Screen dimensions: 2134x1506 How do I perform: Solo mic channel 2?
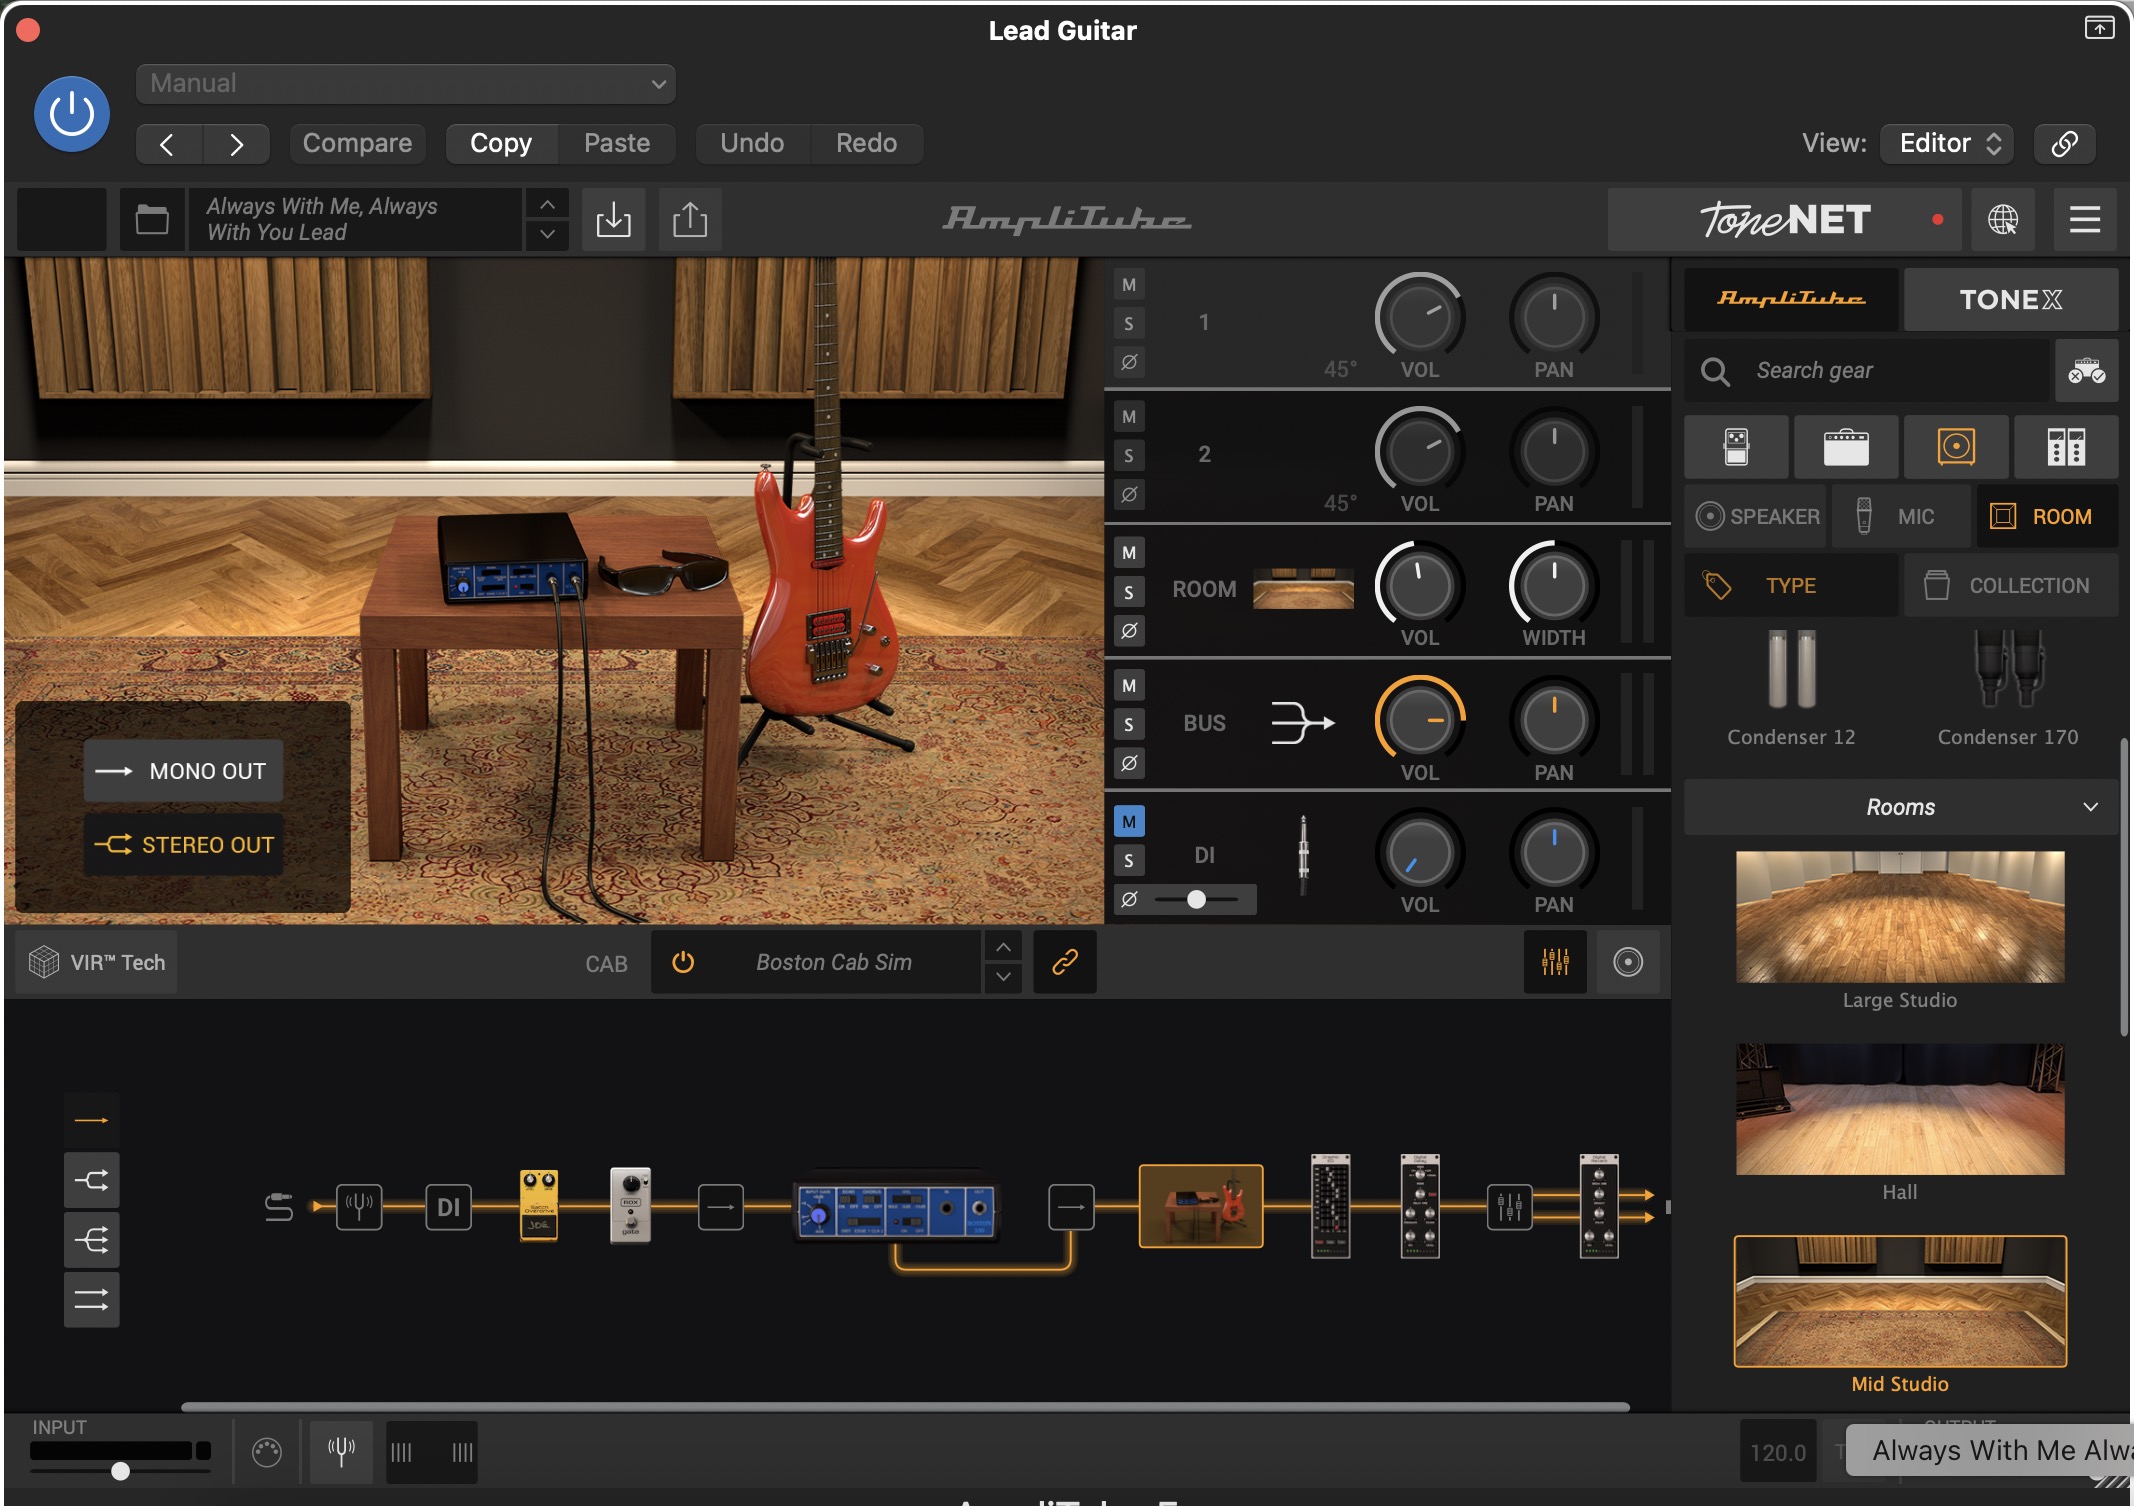pyautogui.click(x=1129, y=456)
